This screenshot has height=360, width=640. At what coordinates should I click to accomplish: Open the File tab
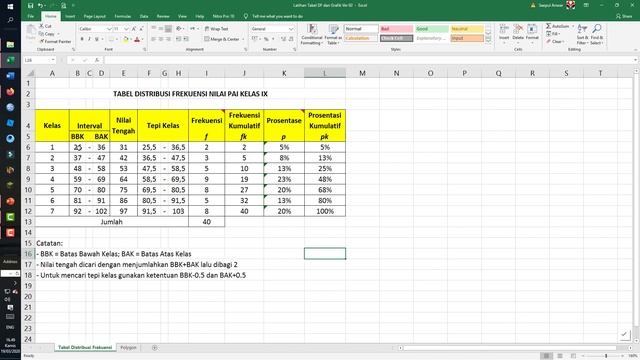[31, 16]
